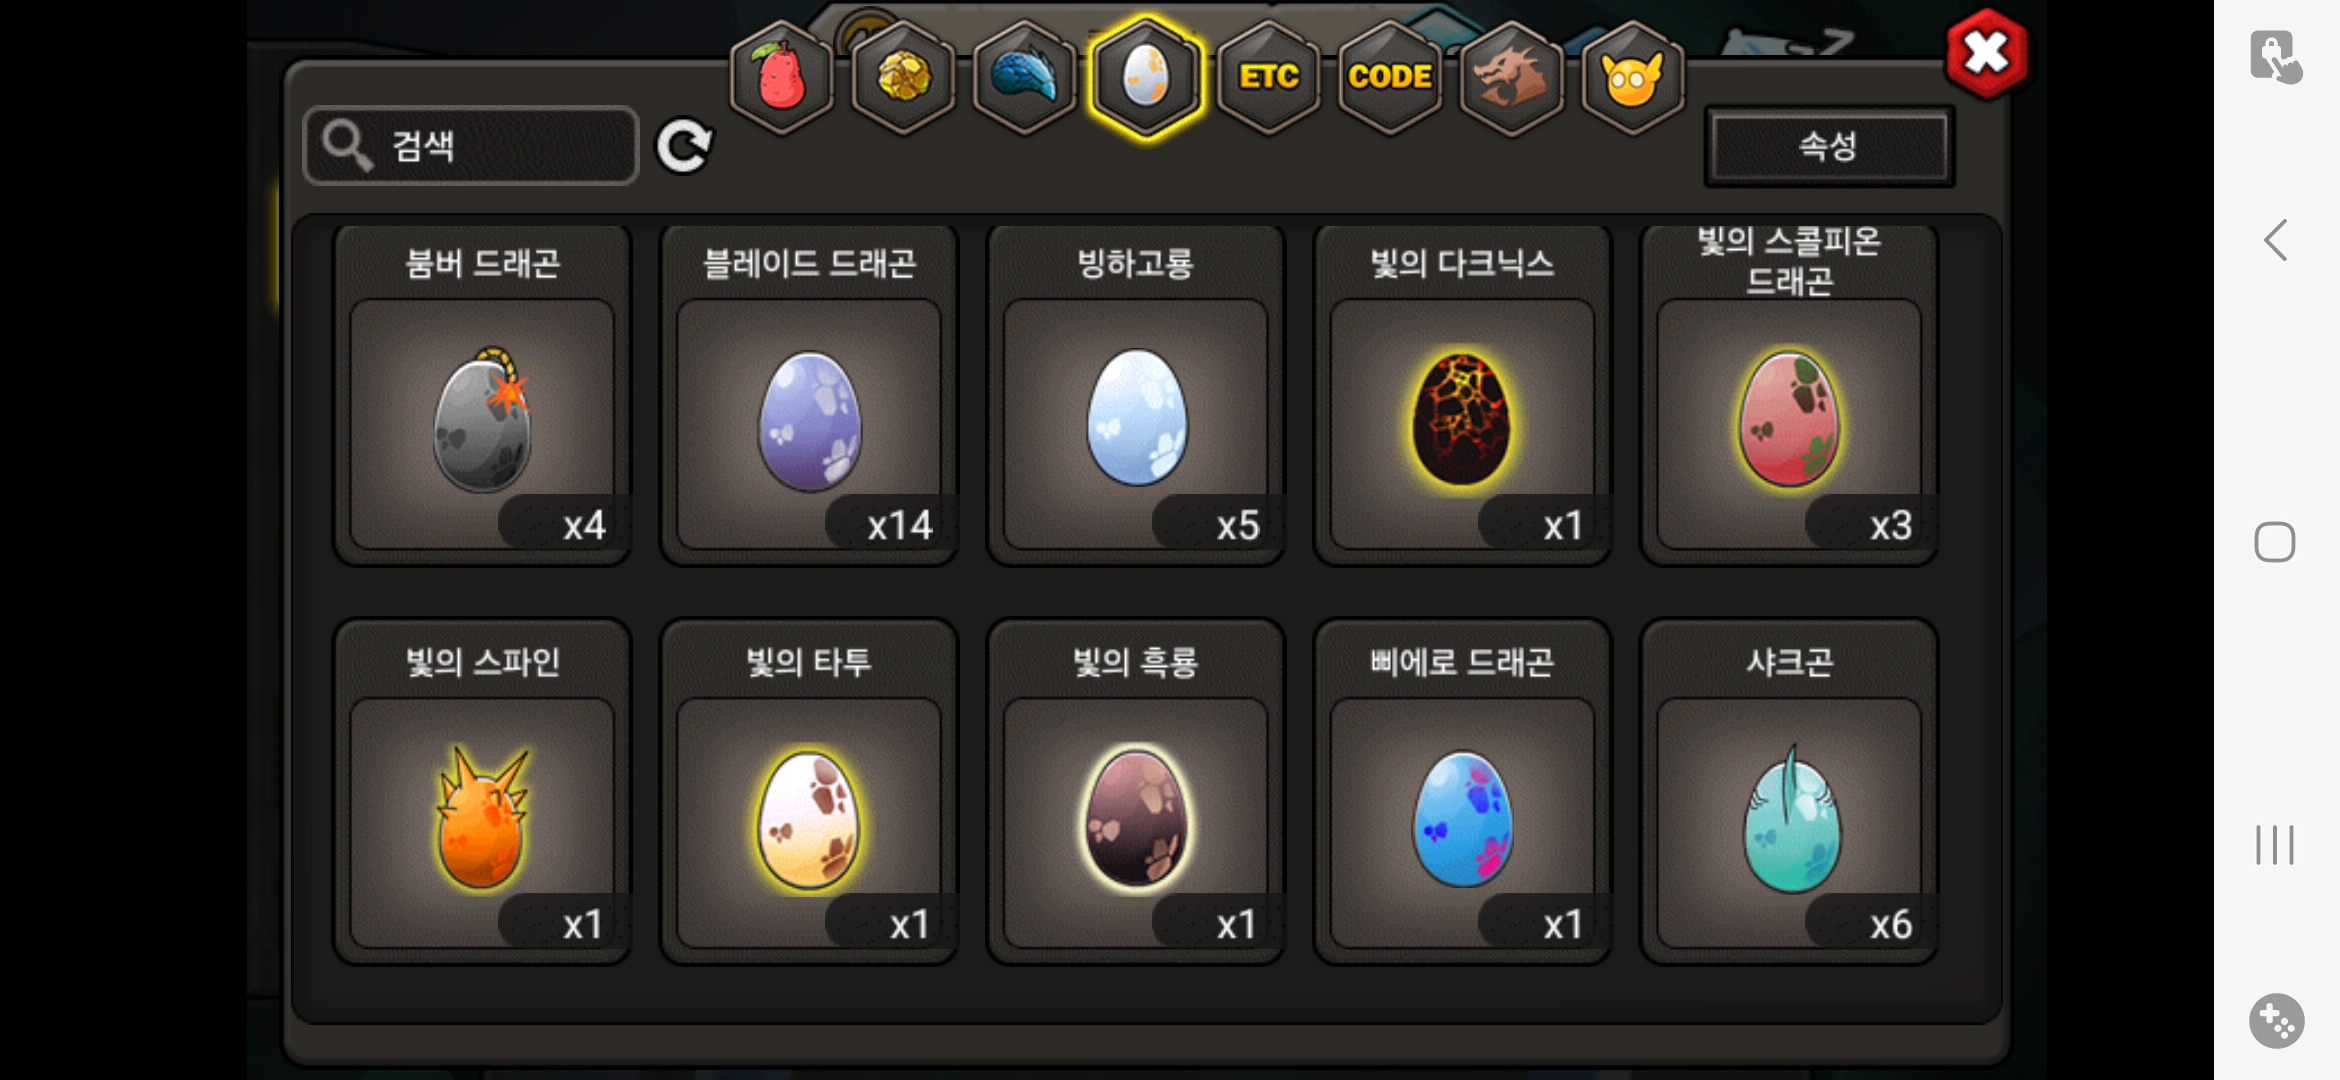The width and height of the screenshot is (2340, 1080).
Task: Click the 검색 search input field
Action: click(471, 146)
